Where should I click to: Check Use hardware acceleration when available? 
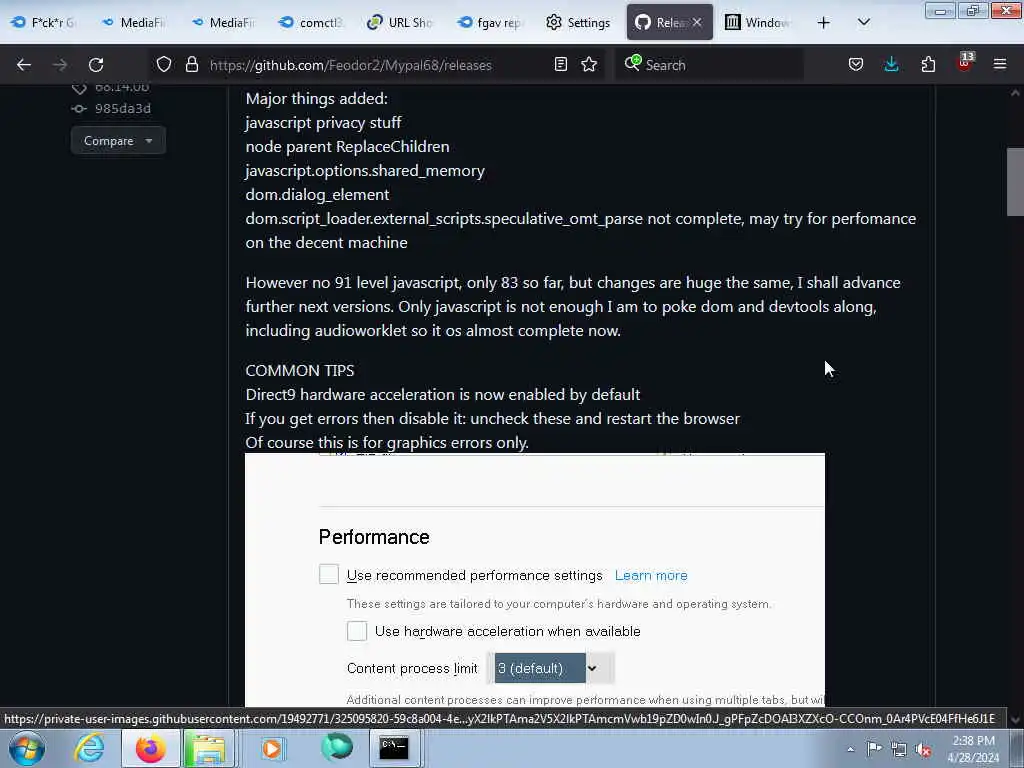[357, 631]
